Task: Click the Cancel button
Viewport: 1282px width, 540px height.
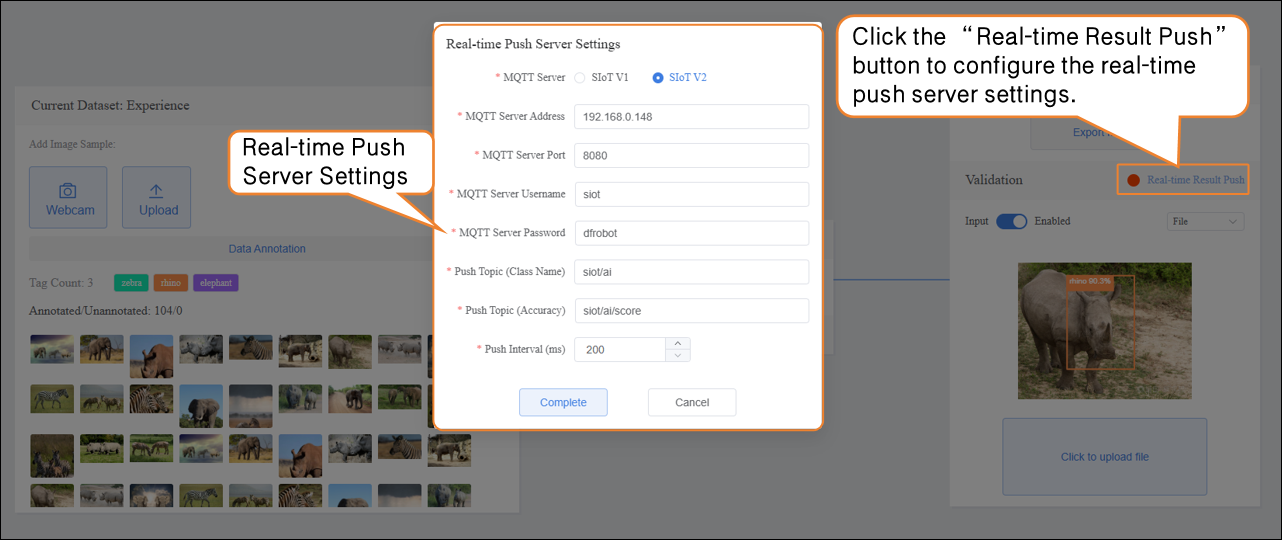Action: click(692, 402)
